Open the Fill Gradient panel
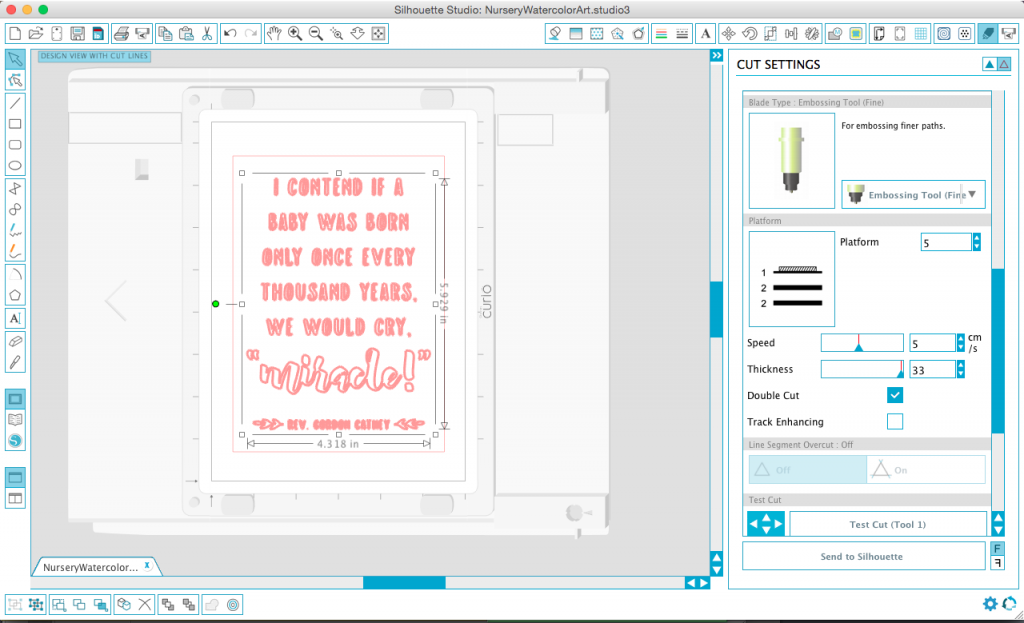The image size is (1024, 623). (575, 33)
